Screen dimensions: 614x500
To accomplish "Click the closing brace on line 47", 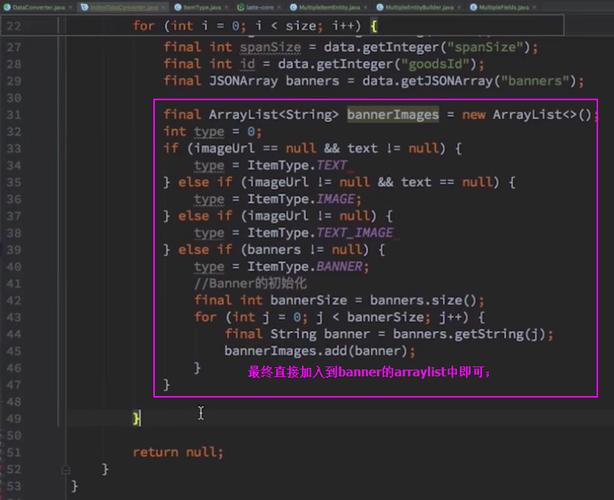I will [167, 384].
